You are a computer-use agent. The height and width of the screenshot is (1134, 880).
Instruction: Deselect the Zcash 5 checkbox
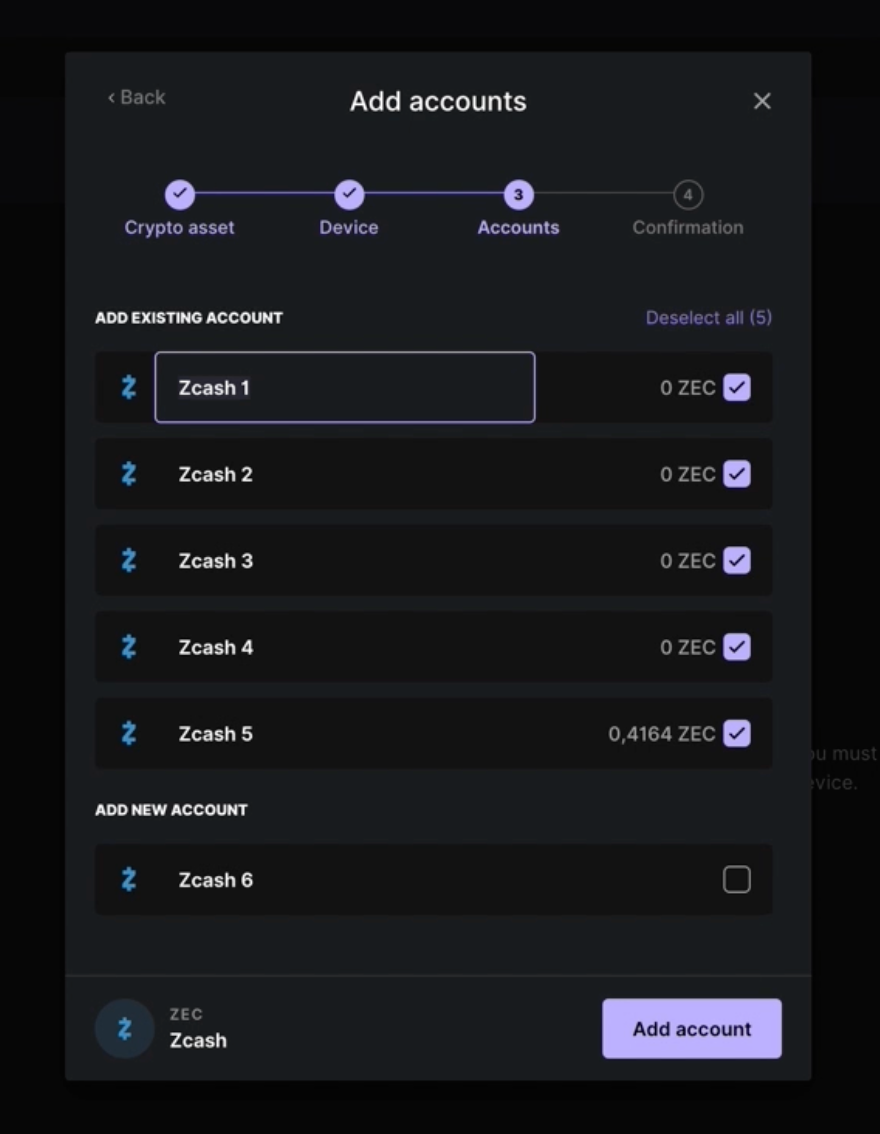point(737,733)
